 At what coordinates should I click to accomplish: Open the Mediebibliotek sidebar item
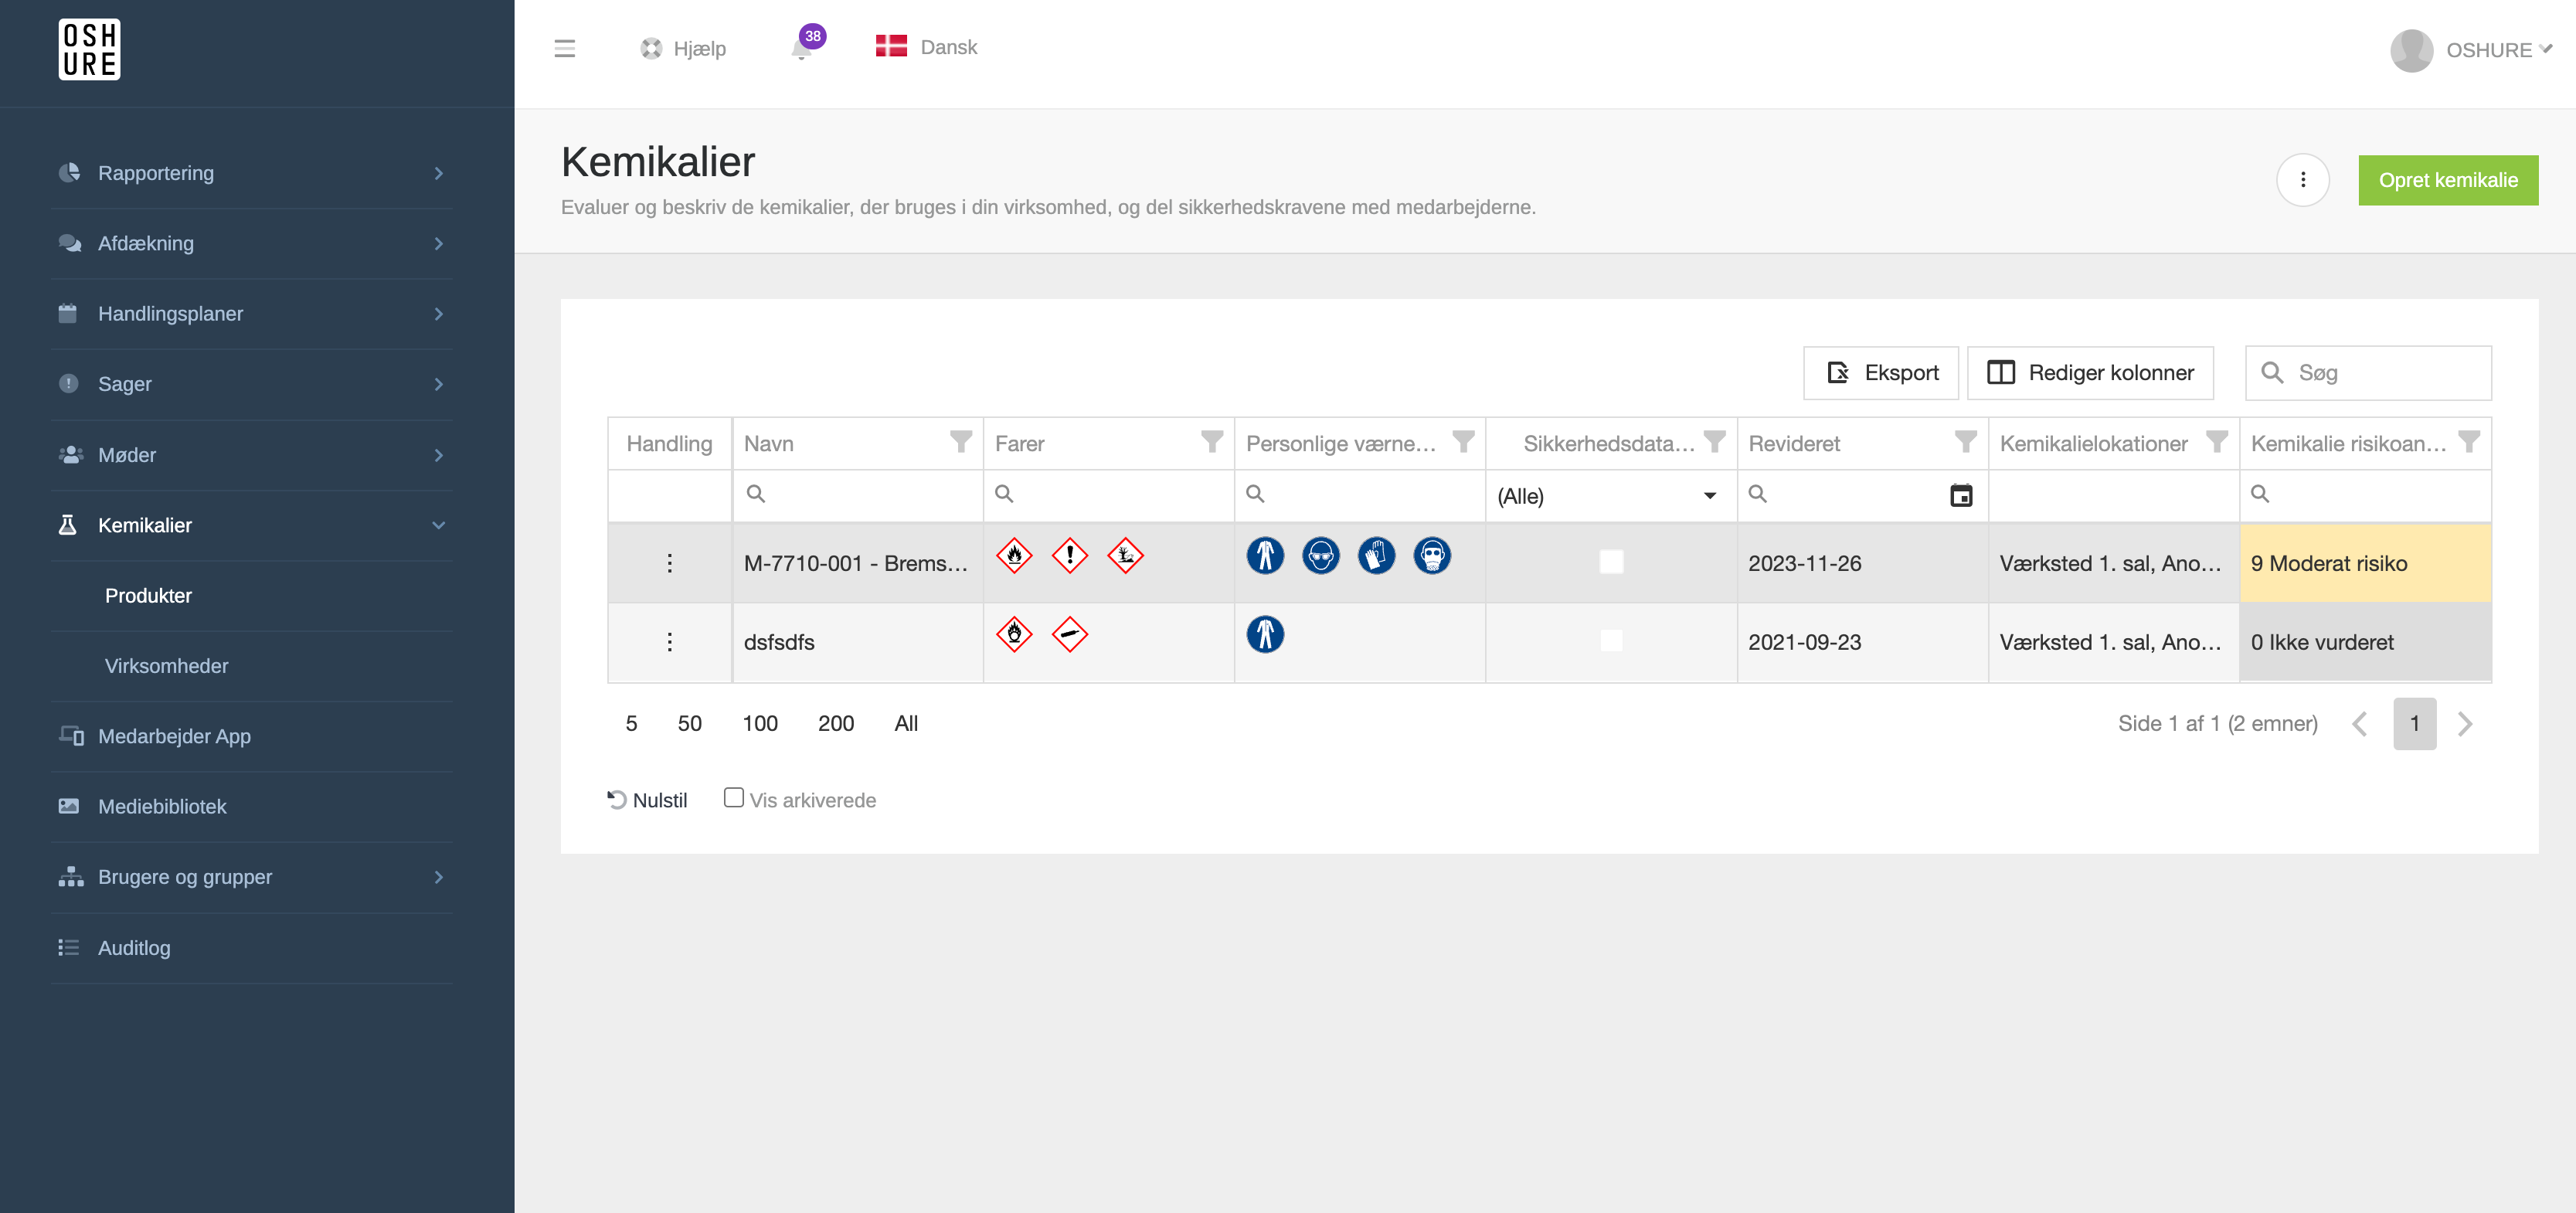(162, 806)
